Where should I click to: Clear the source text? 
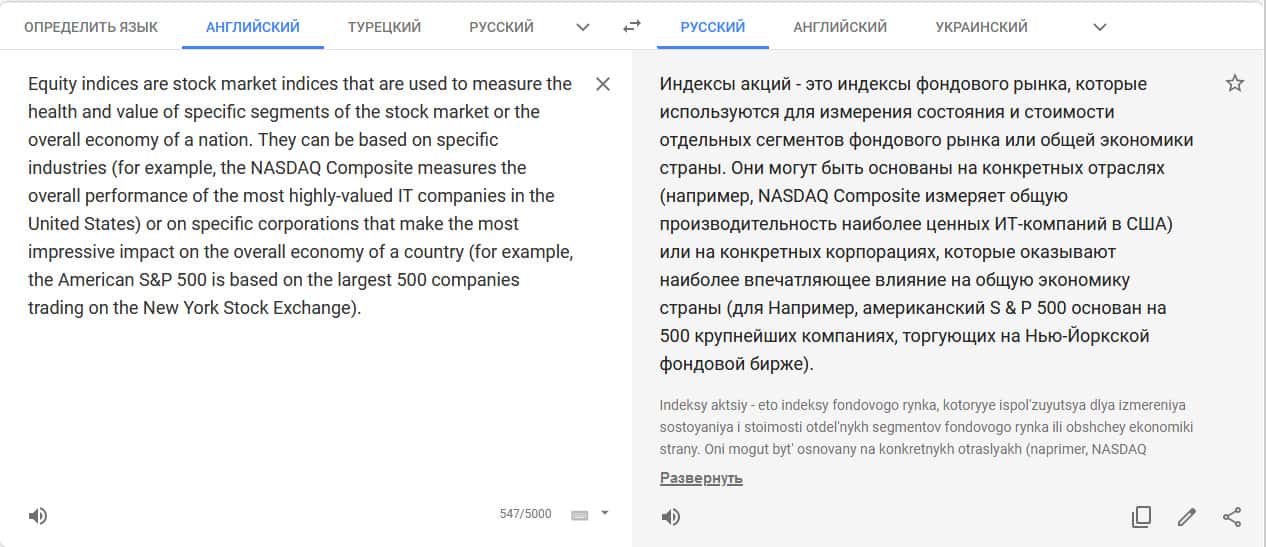[x=603, y=84]
